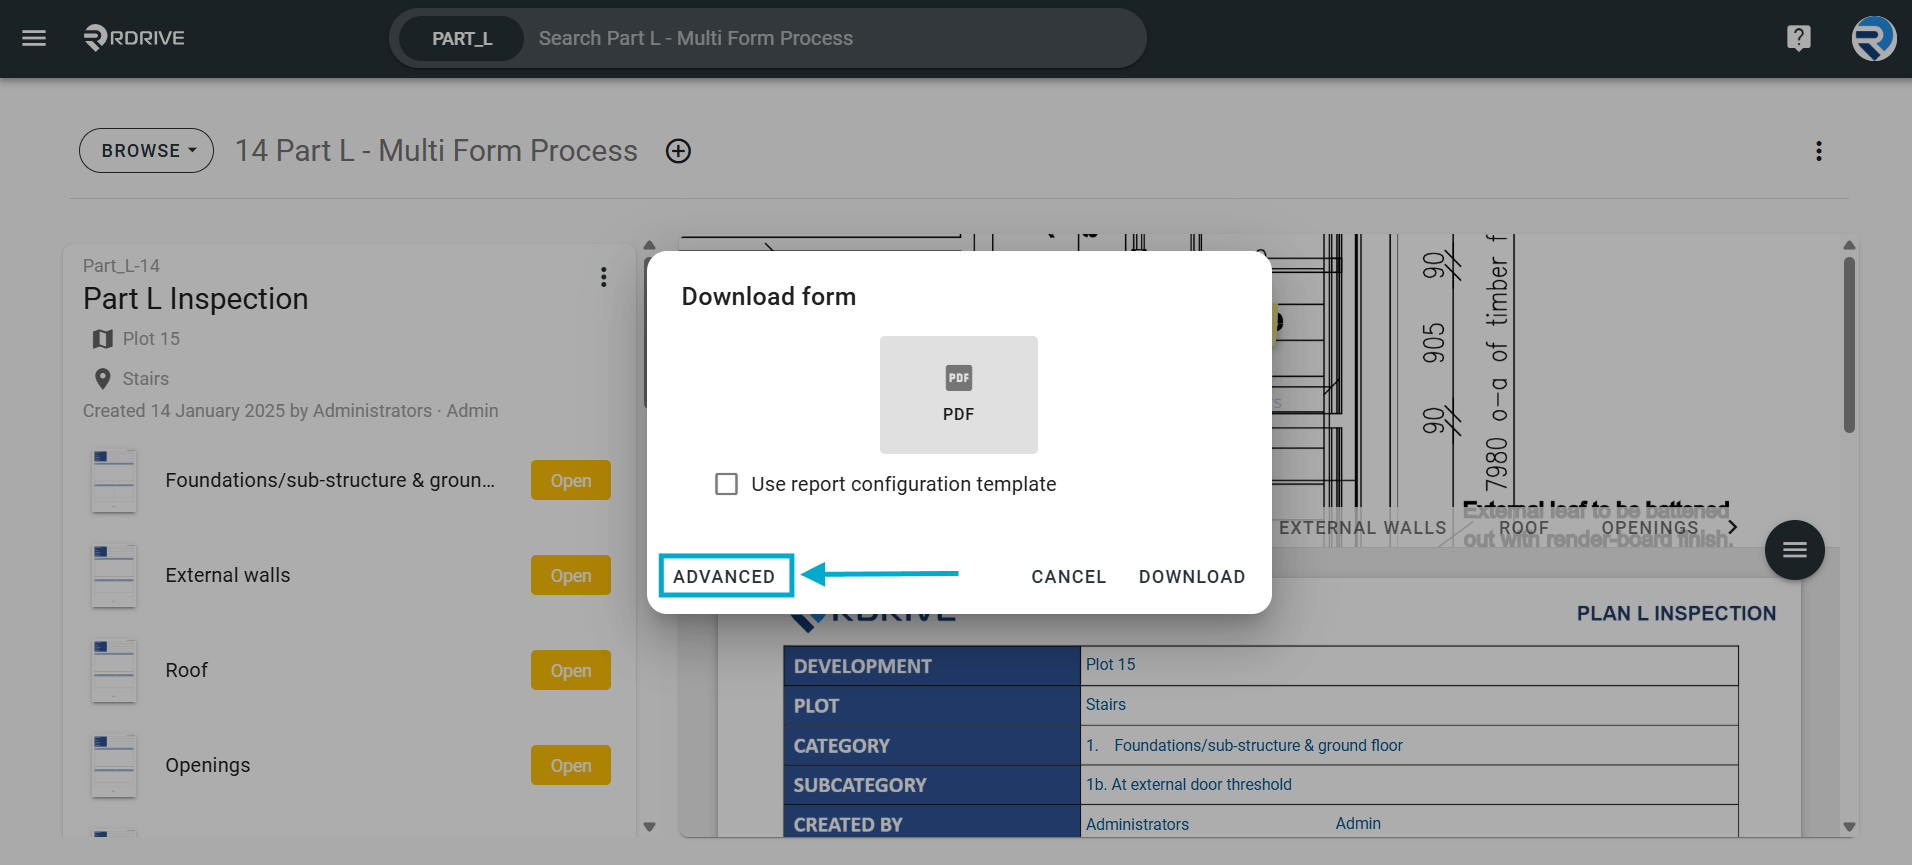Open Openings form thumbnail

coord(114,766)
